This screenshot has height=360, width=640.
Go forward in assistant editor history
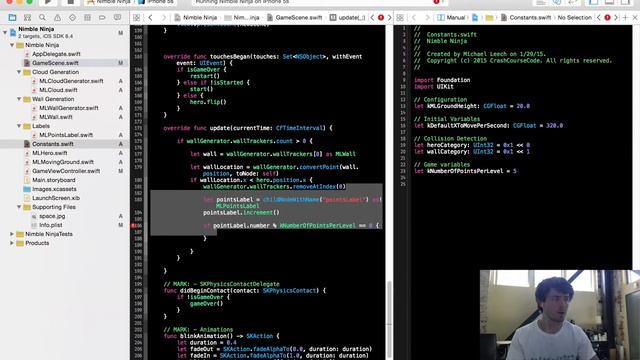[427, 18]
